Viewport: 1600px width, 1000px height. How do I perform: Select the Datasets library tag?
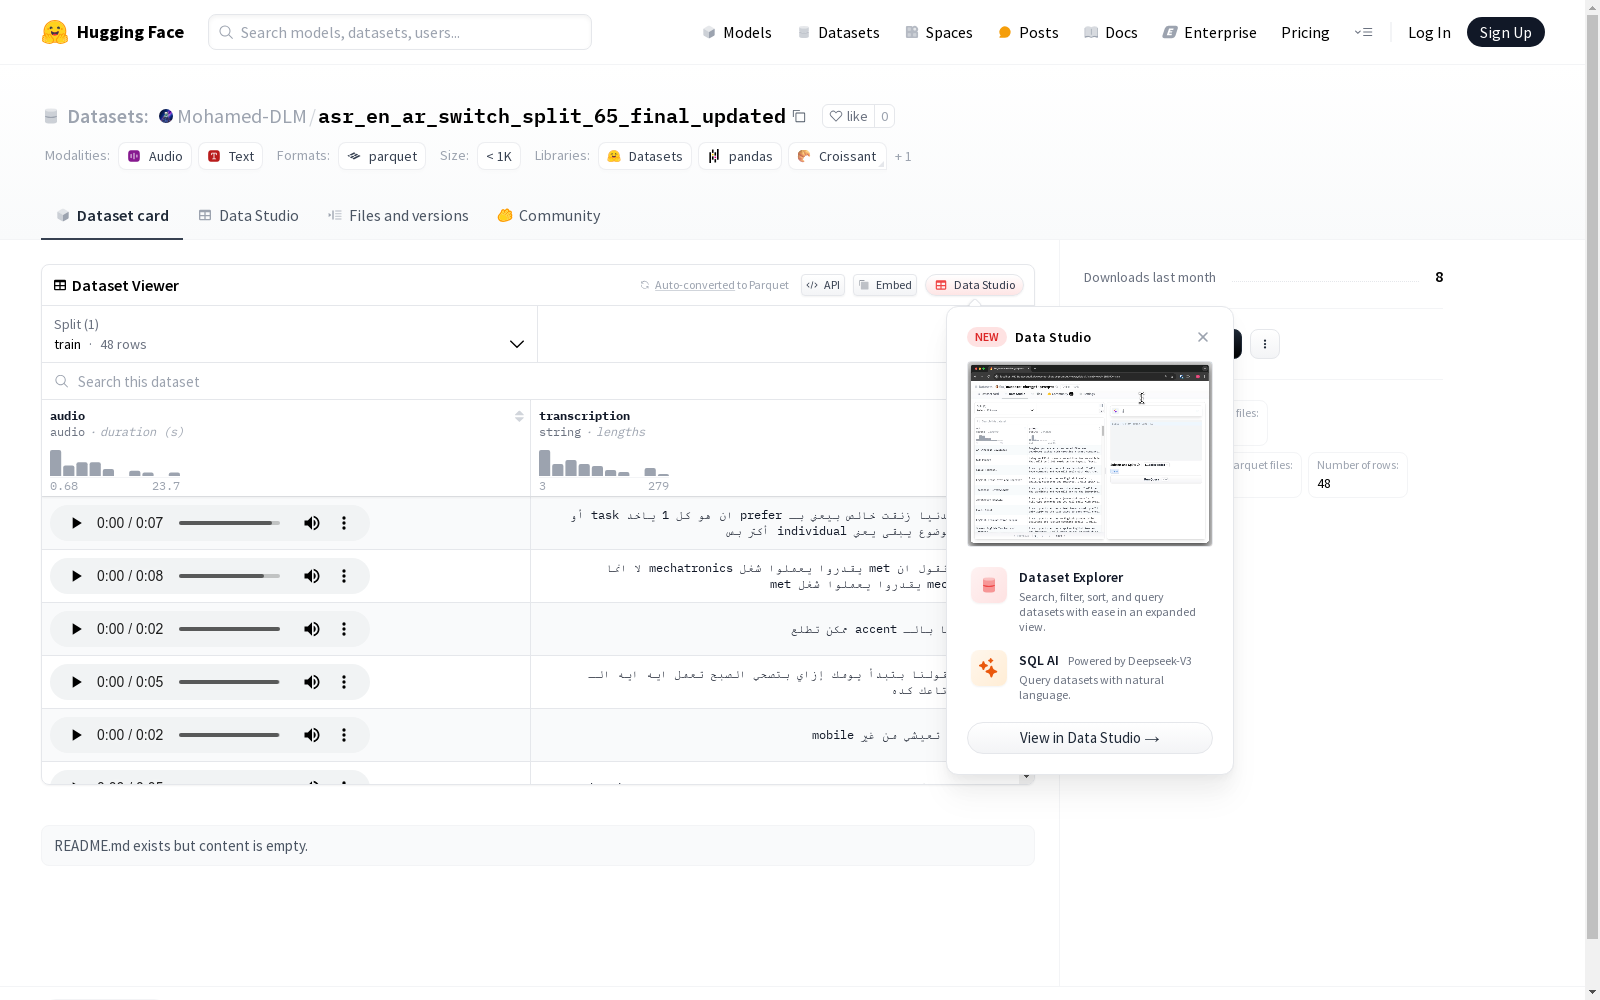[x=645, y=156]
